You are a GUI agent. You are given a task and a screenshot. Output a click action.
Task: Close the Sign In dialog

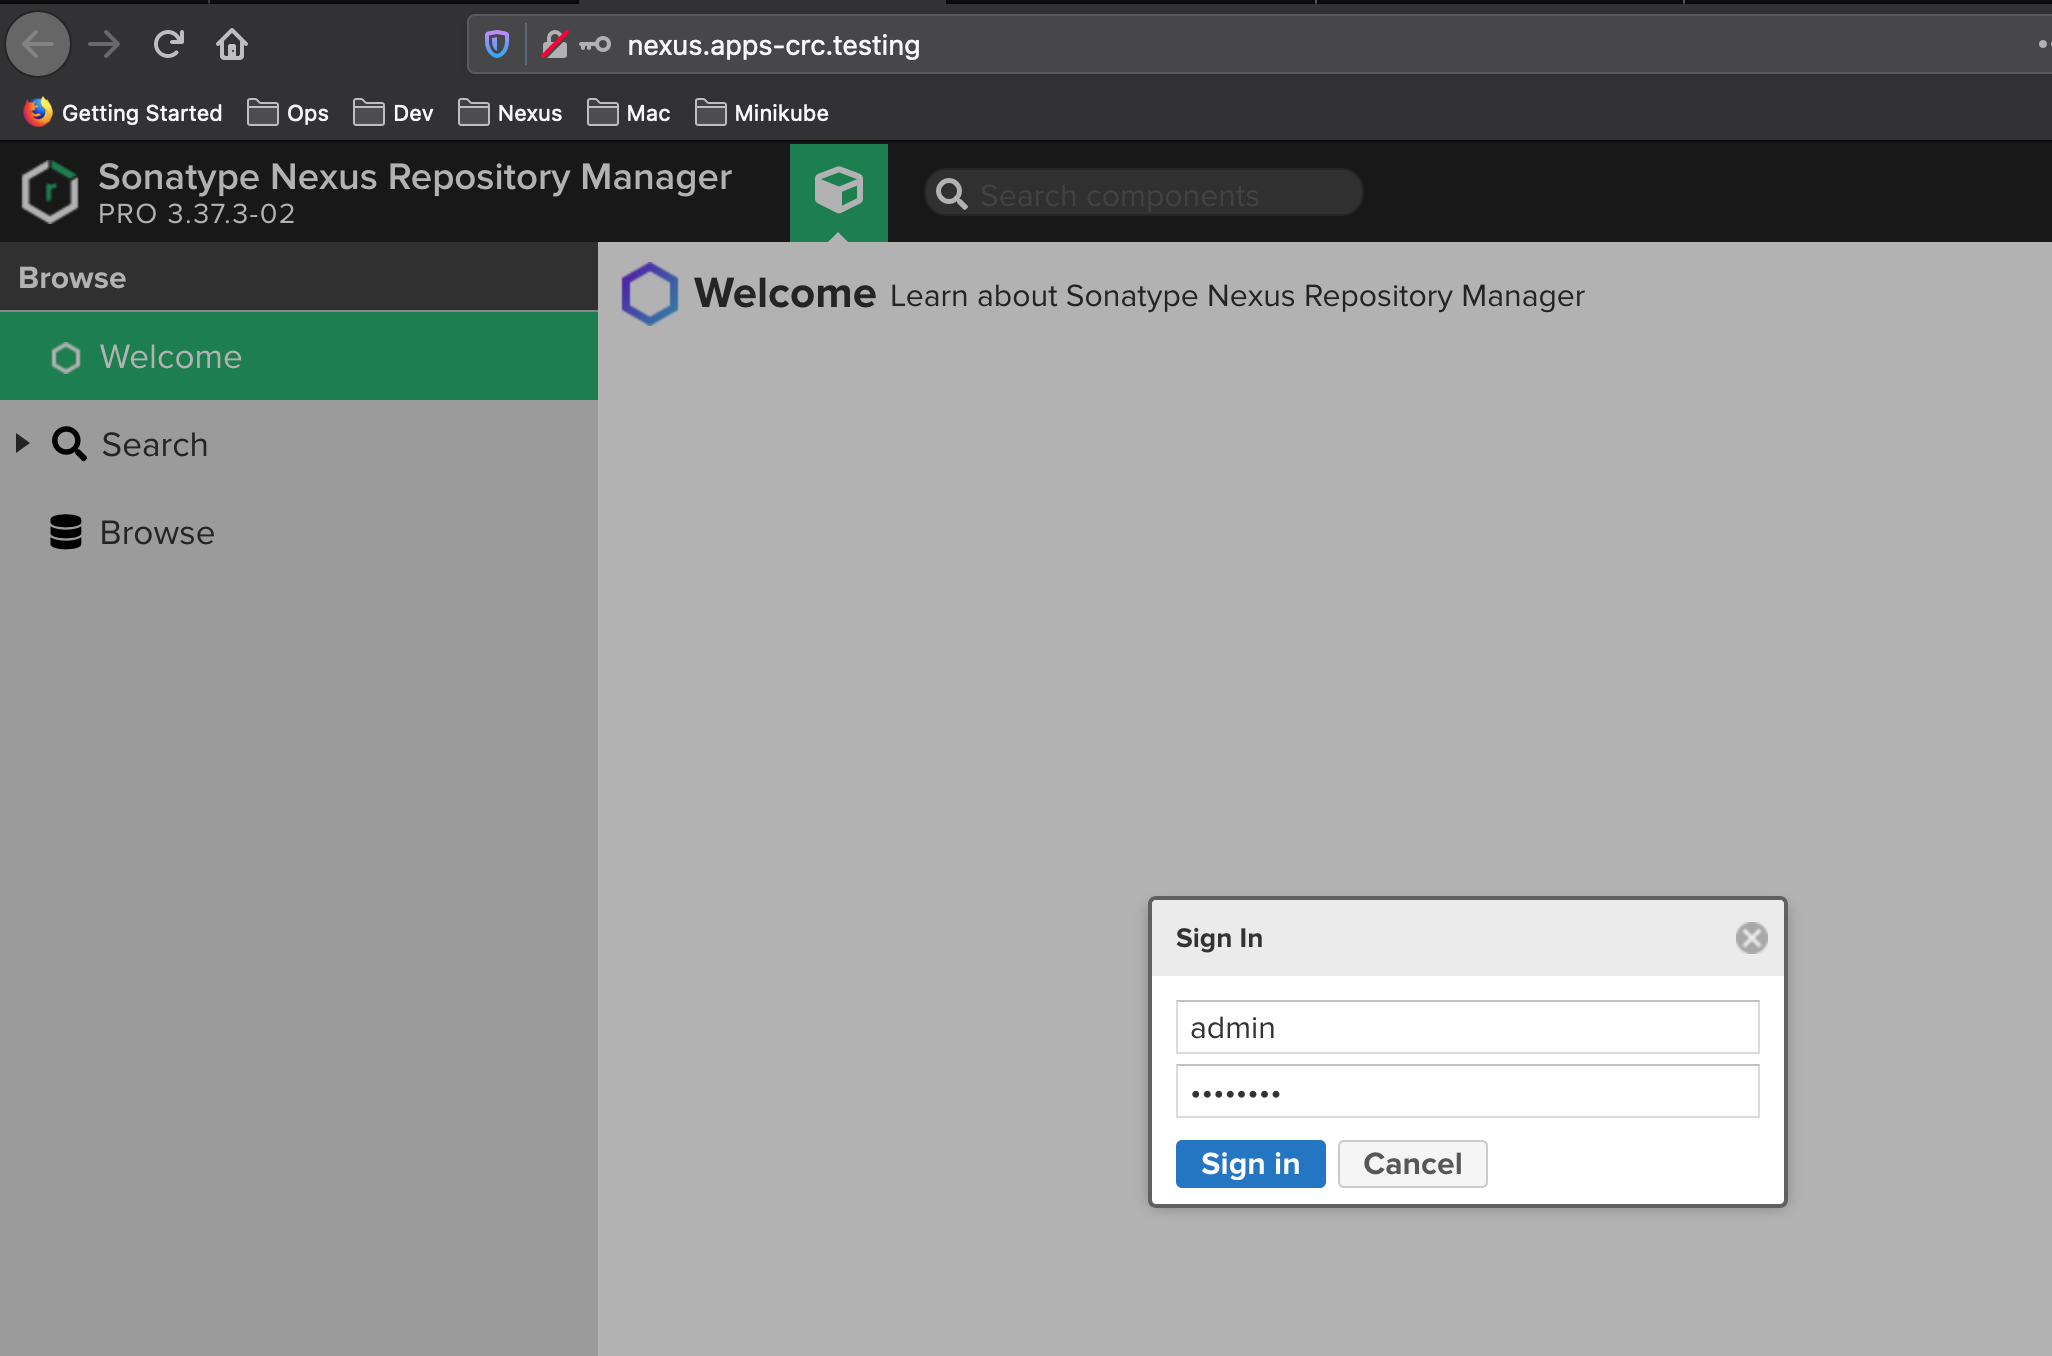pyautogui.click(x=1751, y=938)
